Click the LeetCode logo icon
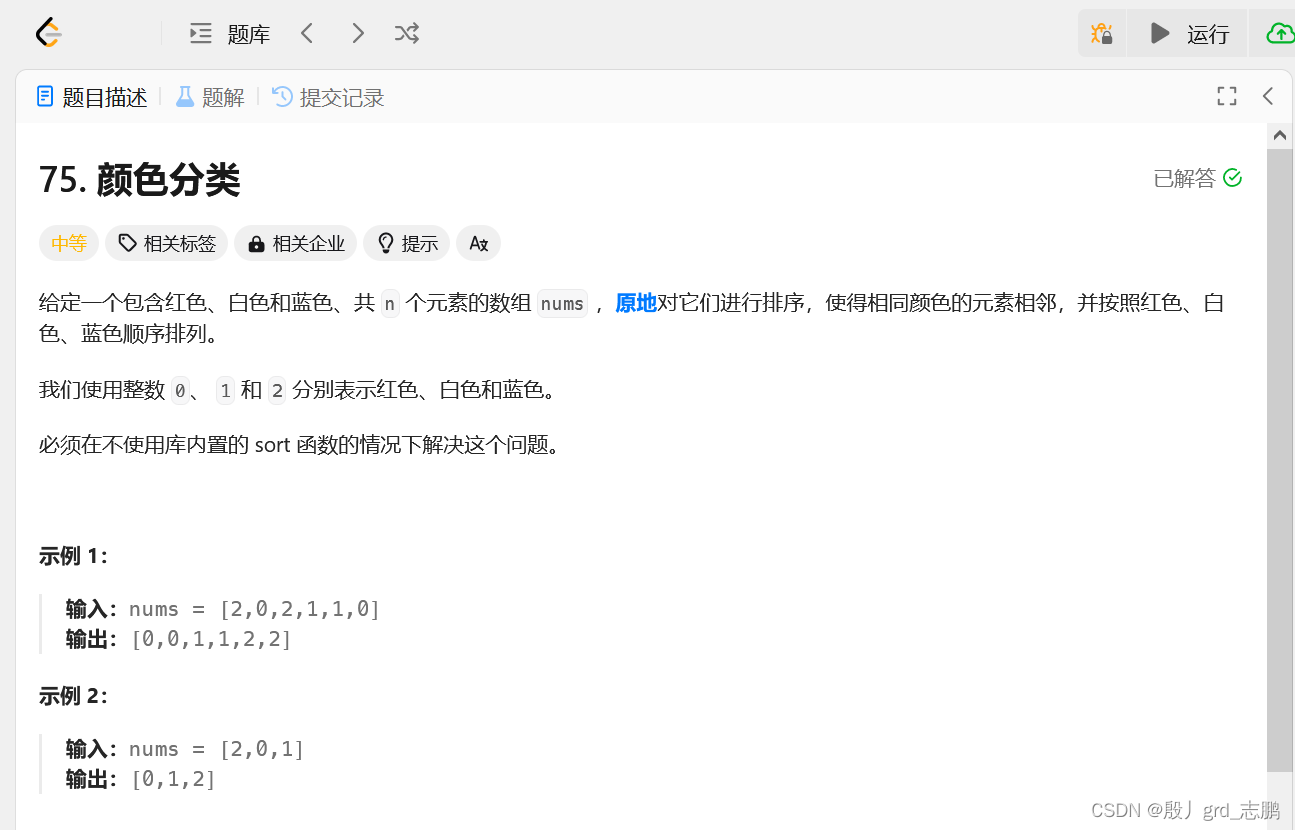The height and width of the screenshot is (830, 1295). 49,33
